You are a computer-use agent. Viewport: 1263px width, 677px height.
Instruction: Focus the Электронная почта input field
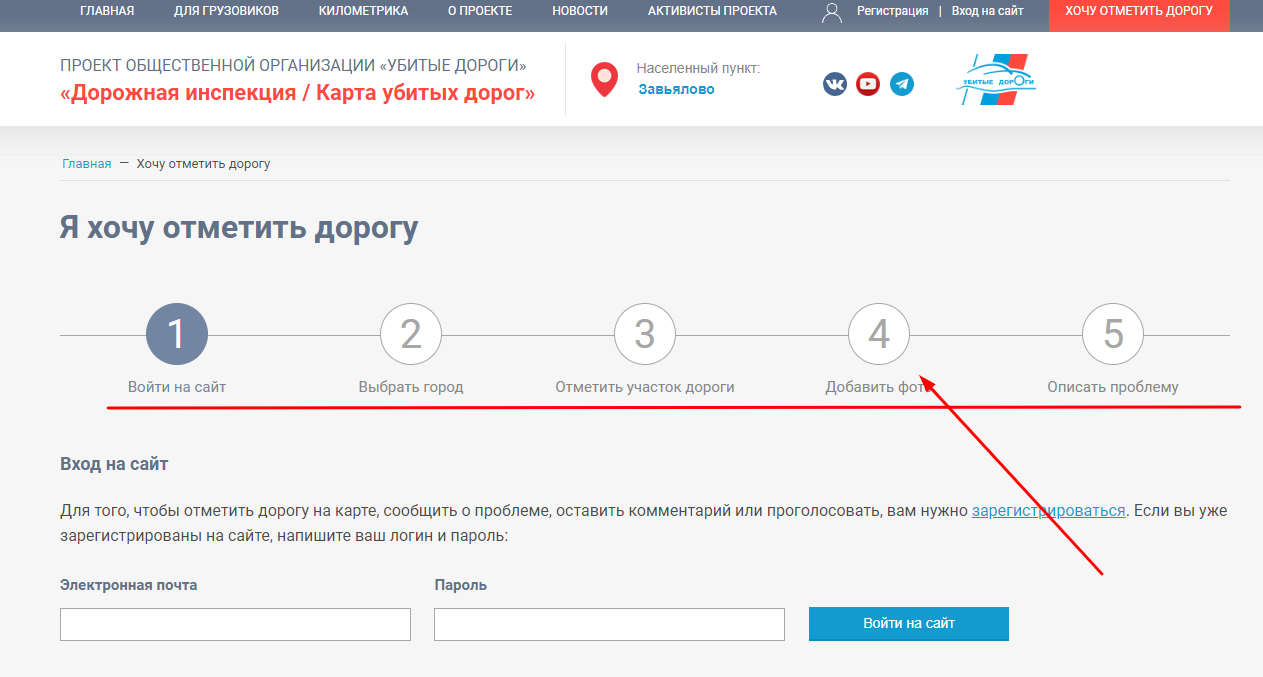tap(235, 624)
